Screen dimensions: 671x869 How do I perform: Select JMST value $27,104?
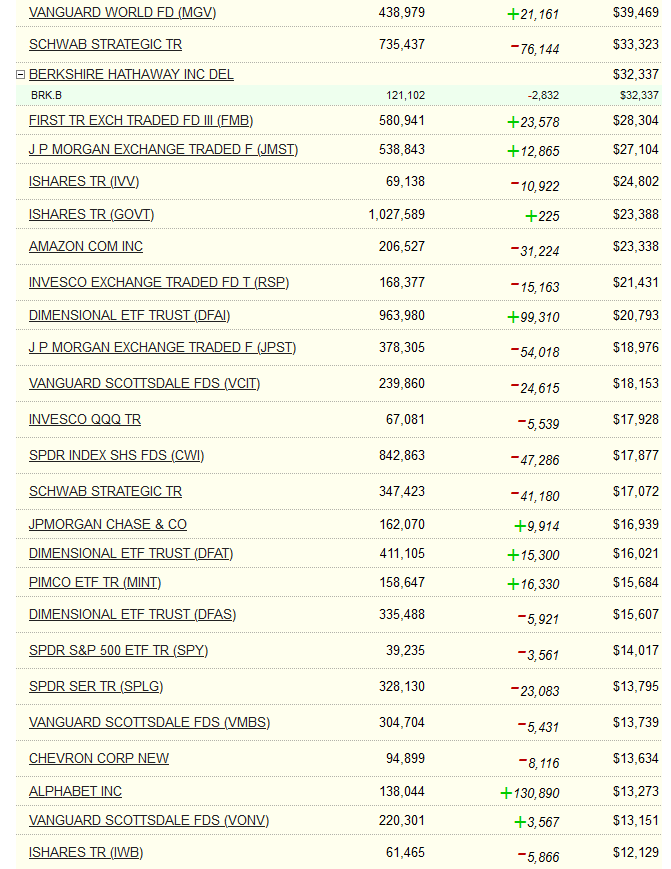pos(636,150)
